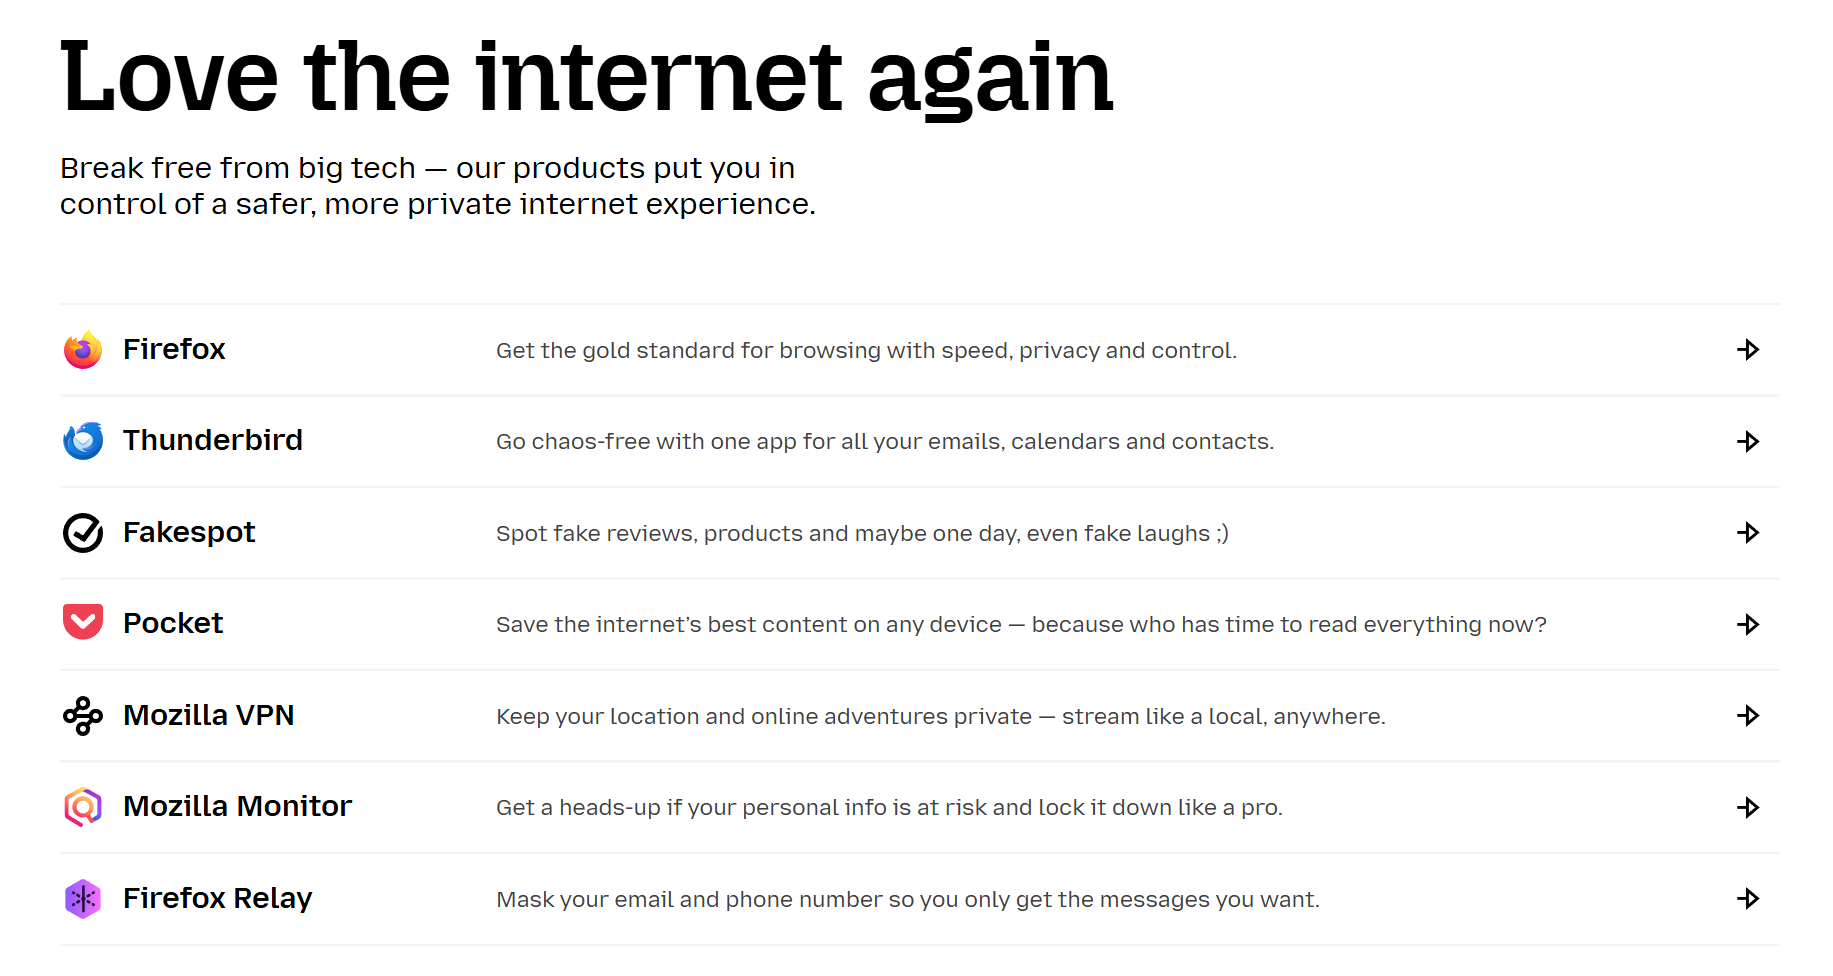Click the Mozilla Monitor icon
The height and width of the screenshot is (976, 1833).
[83, 807]
